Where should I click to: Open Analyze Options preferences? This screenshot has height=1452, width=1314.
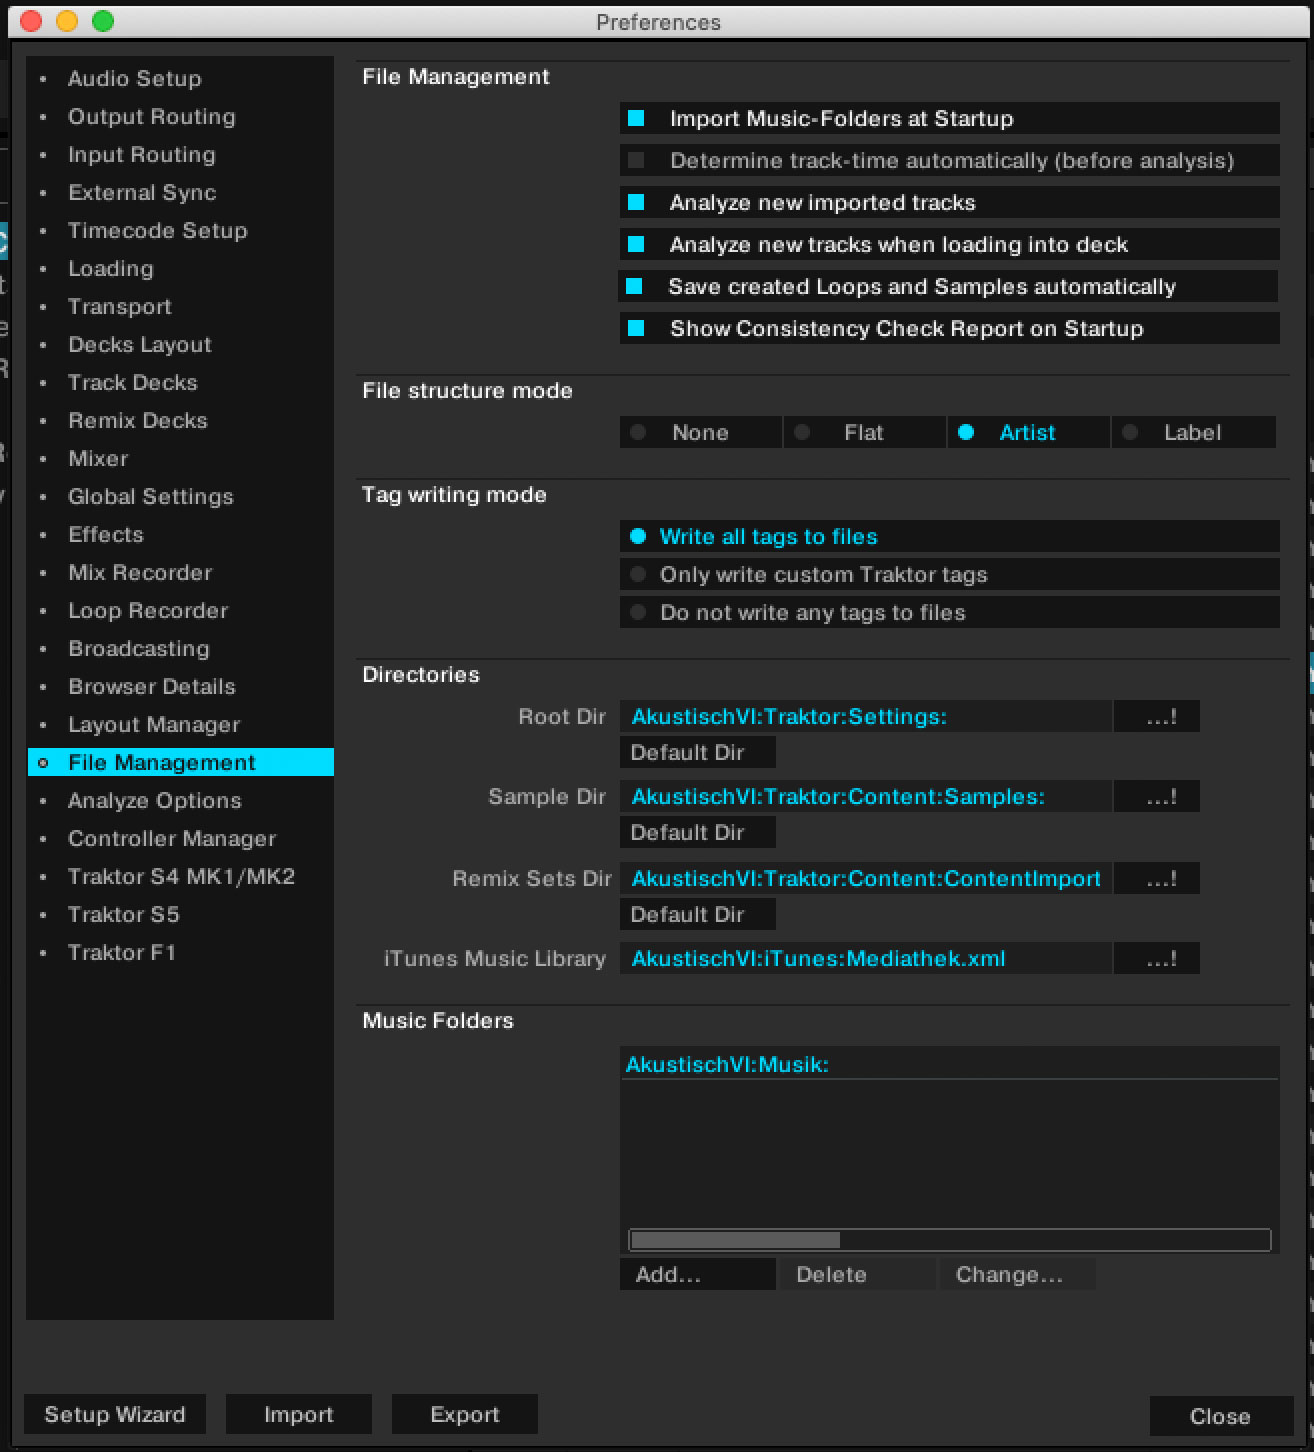click(180, 801)
